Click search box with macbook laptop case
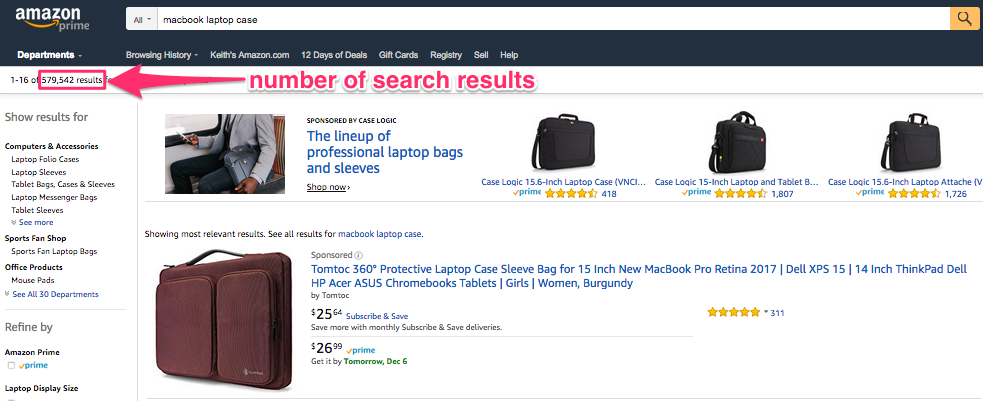The width and height of the screenshot is (983, 401). 554,19
